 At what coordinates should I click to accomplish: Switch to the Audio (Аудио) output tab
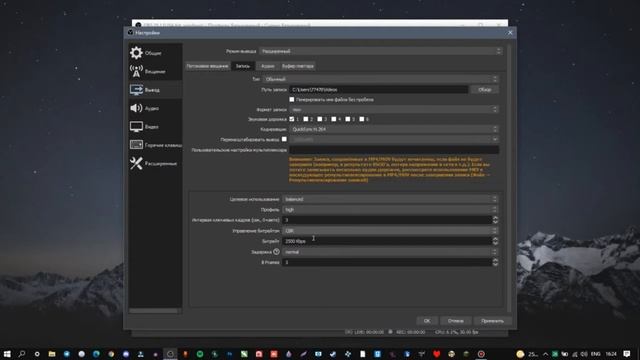pos(267,66)
